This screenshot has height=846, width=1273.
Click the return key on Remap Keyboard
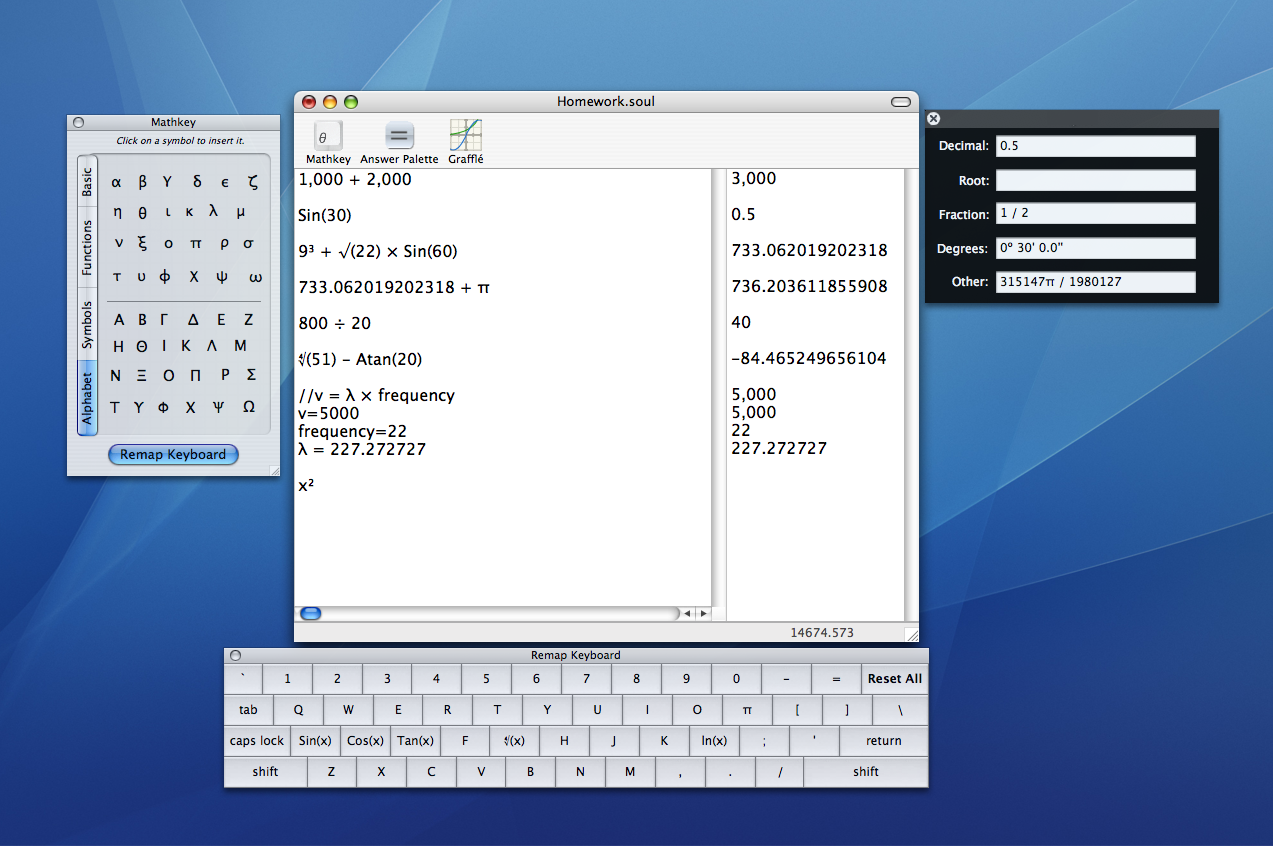pyautogui.click(x=884, y=741)
